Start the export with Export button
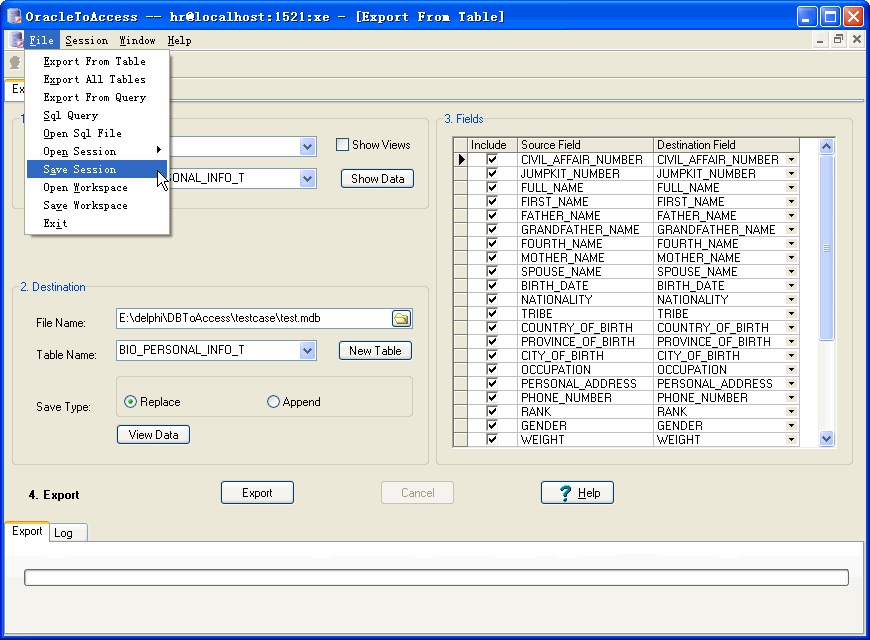This screenshot has height=640, width=870. point(257,493)
